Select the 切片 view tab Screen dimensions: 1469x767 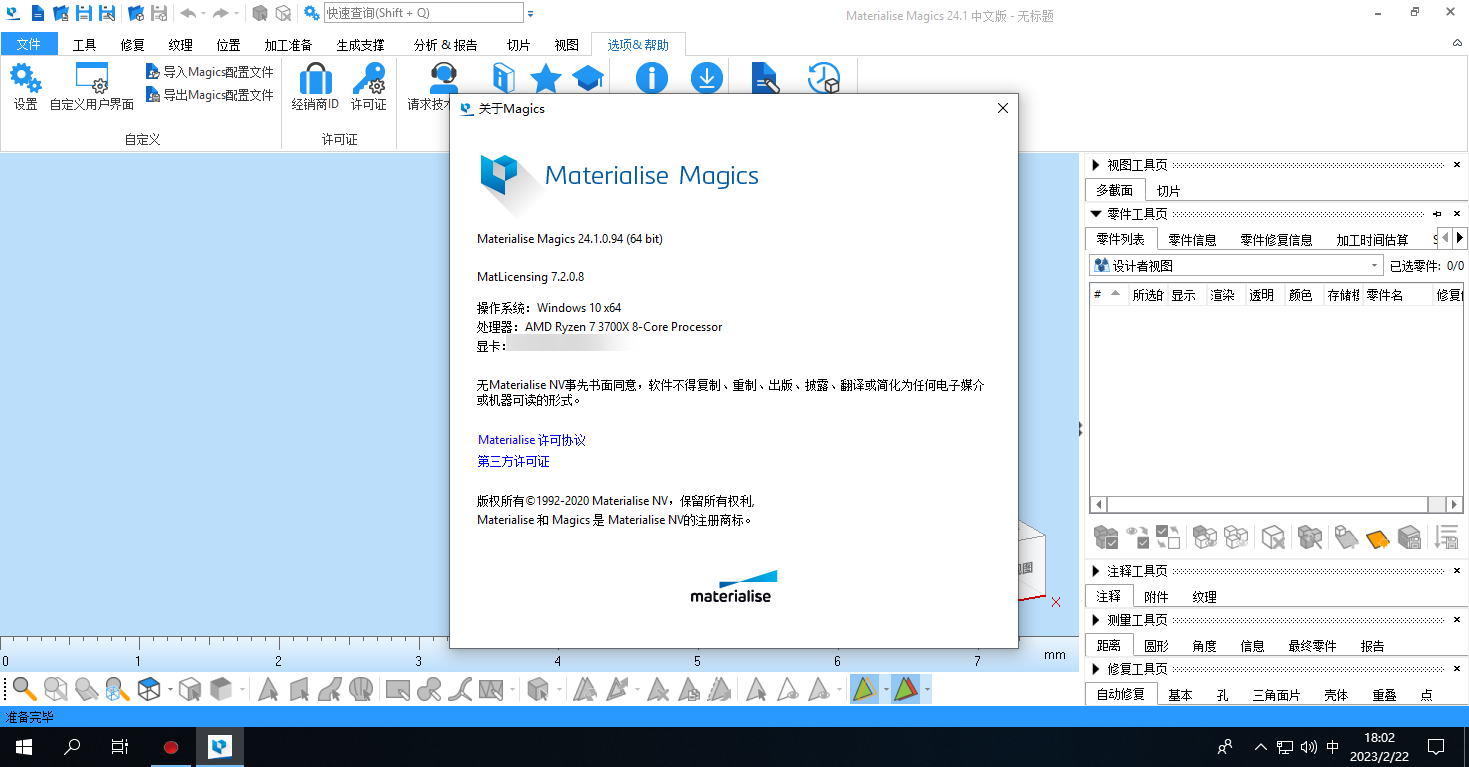[1168, 191]
